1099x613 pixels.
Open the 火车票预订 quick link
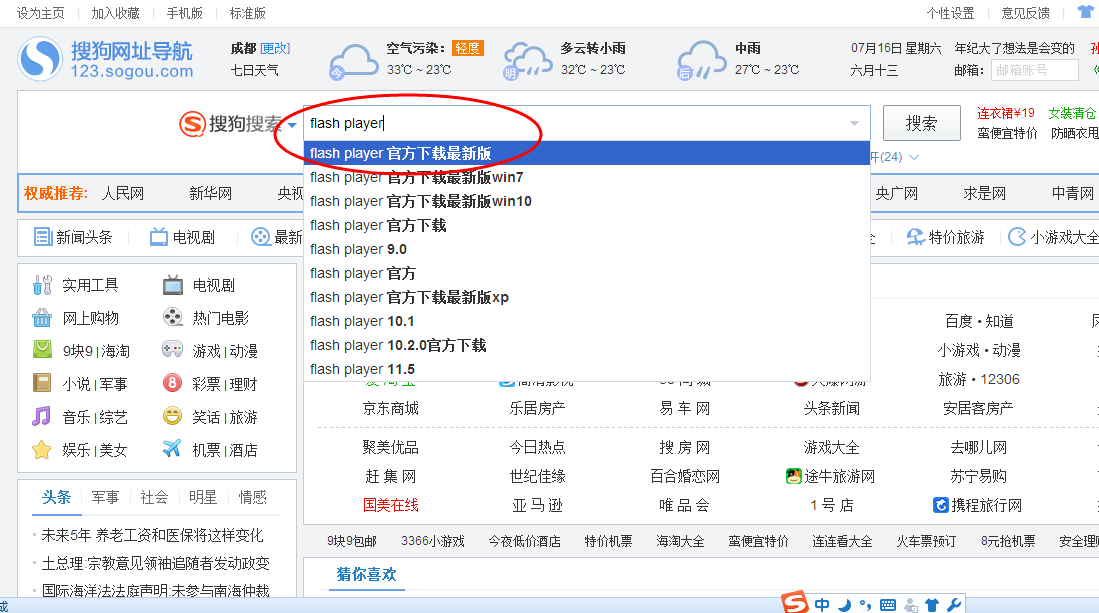coord(926,542)
